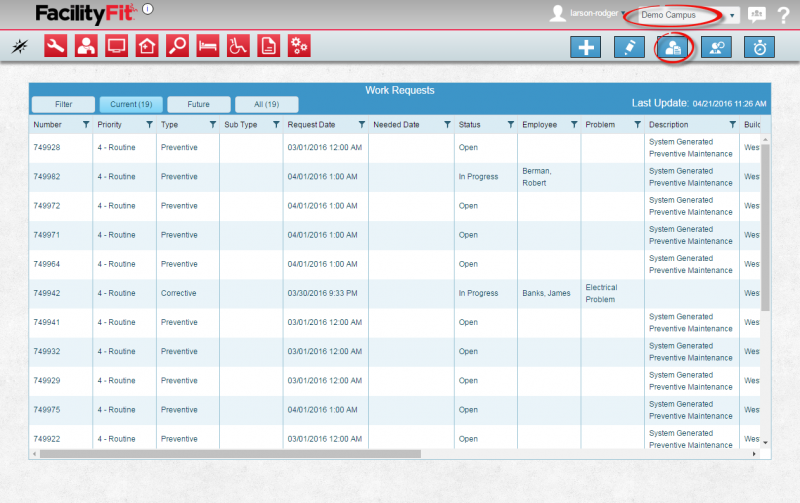Click the 'Corrective' type cell

click(x=179, y=293)
